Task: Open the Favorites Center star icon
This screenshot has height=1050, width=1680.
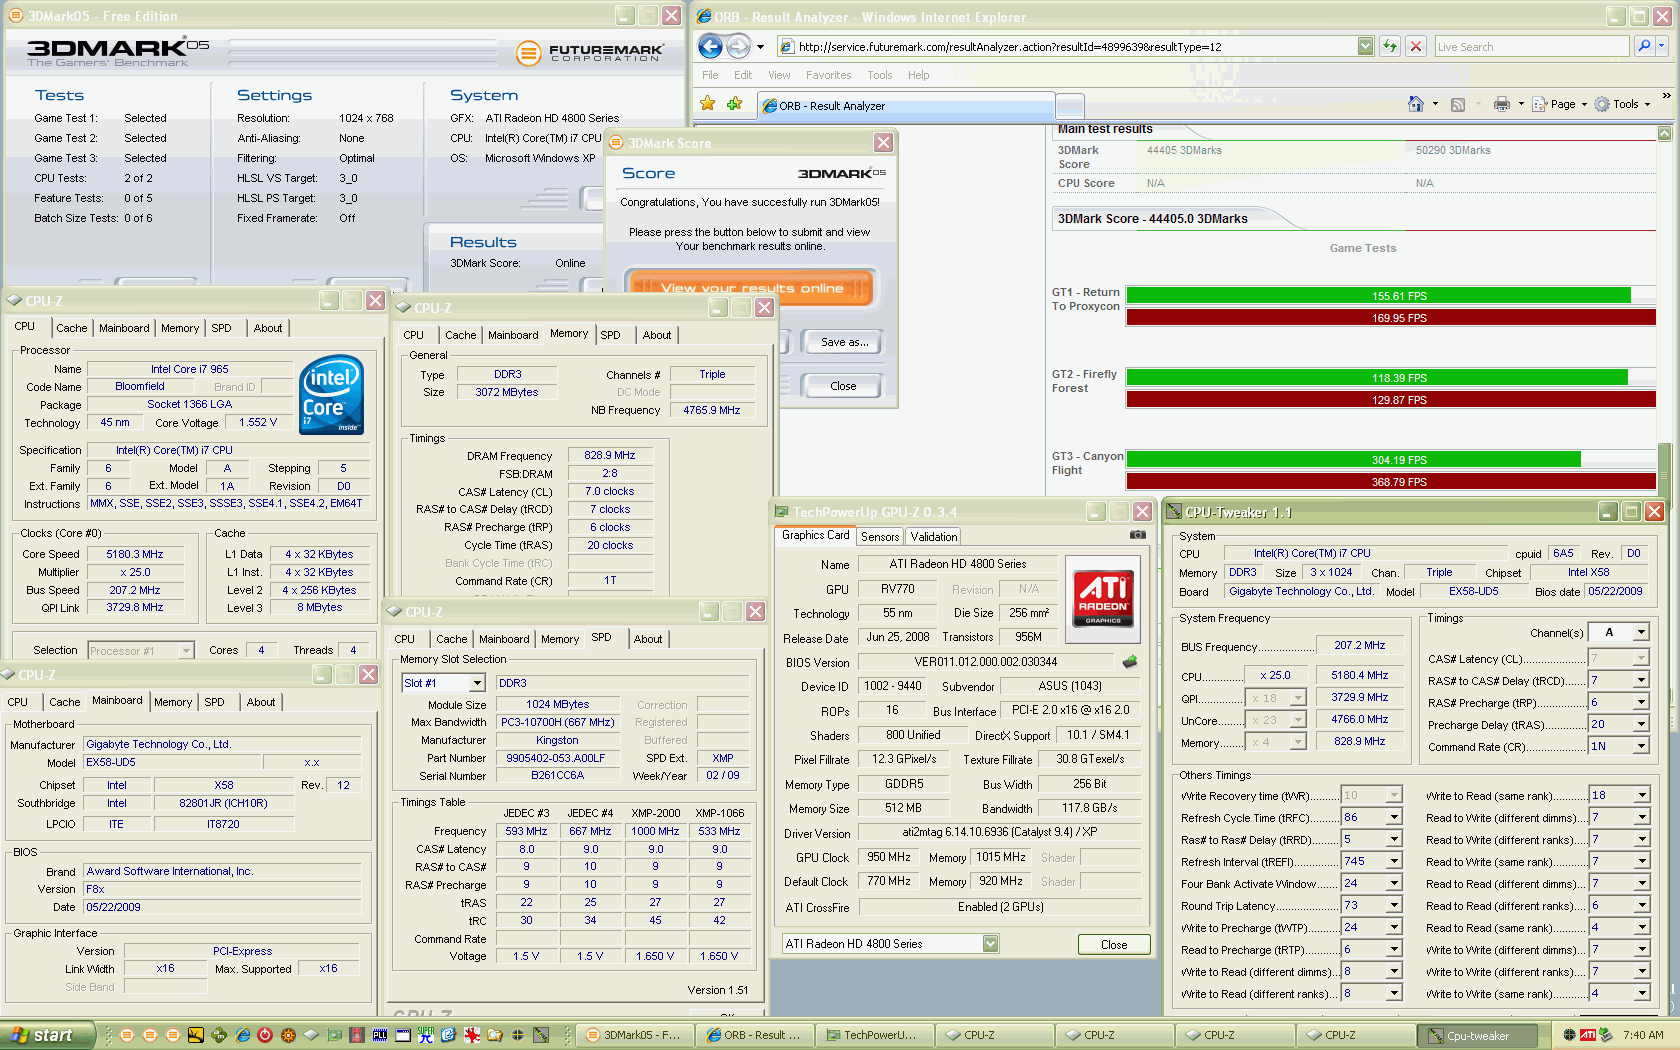Action: (708, 104)
